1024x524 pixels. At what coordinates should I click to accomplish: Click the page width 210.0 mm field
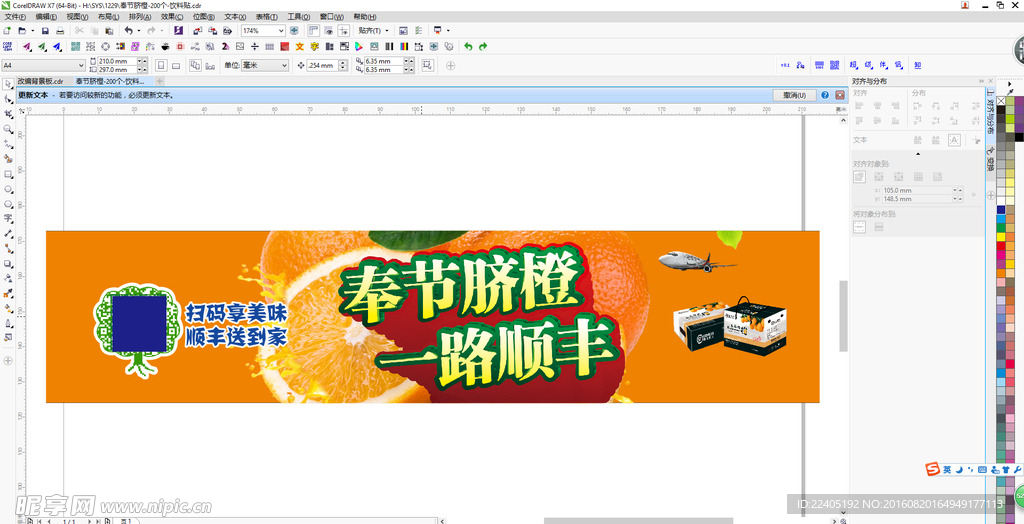click(x=118, y=61)
